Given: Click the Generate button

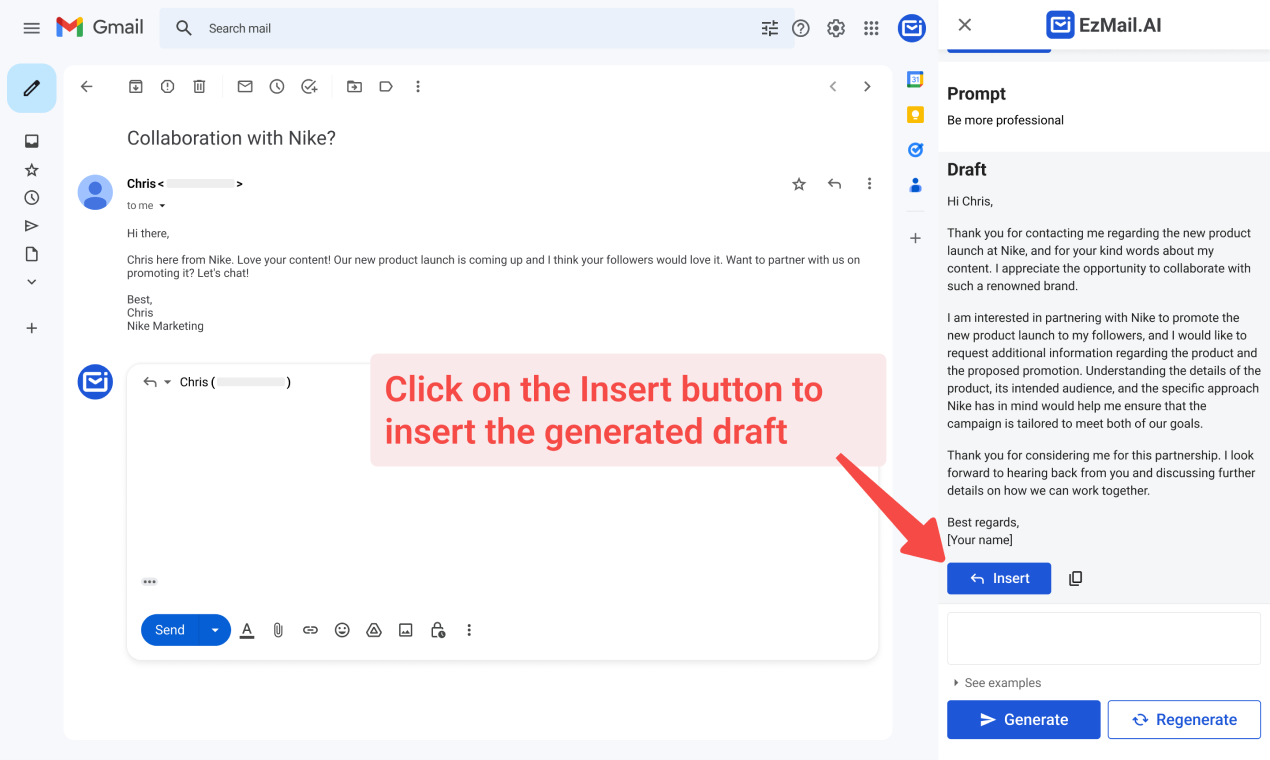Looking at the screenshot, I should click(x=1024, y=719).
